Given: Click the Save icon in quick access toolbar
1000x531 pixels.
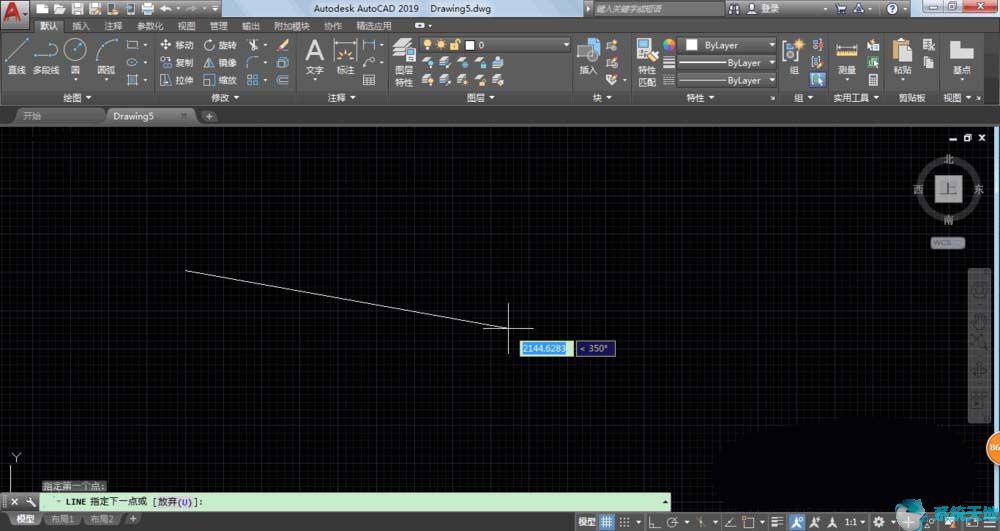Looking at the screenshot, I should [x=77, y=9].
